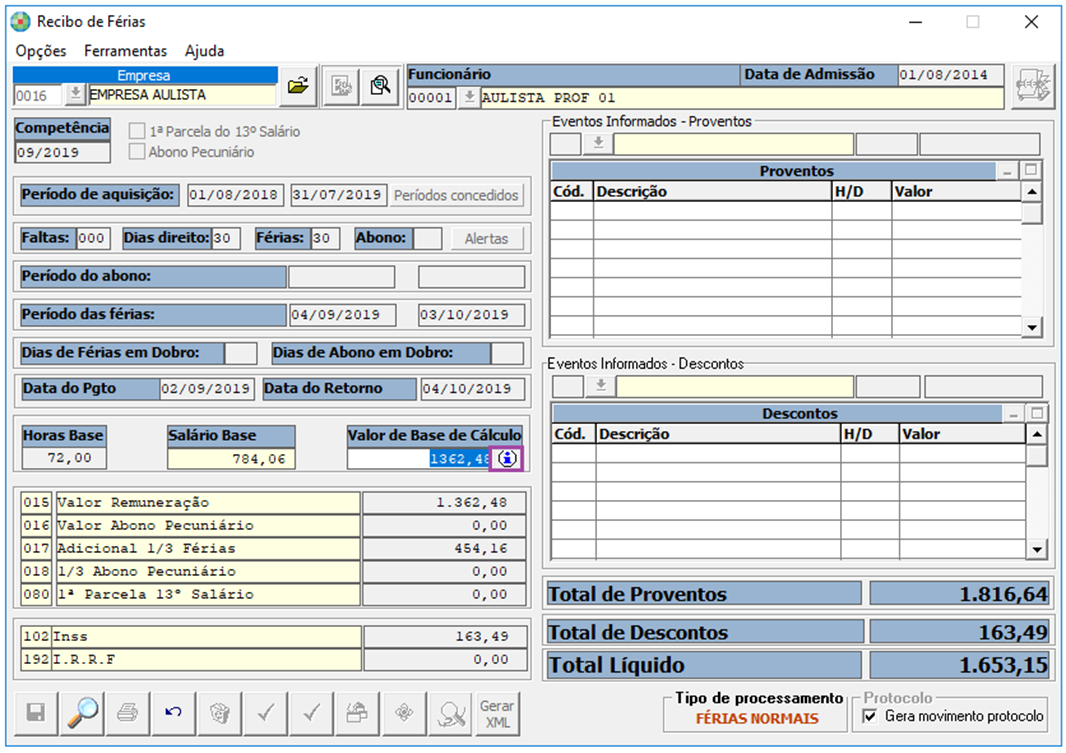Click the Data do Retorno field 04/10/2019
Viewport: 1066px width, 753px height.
pyautogui.click(x=472, y=389)
